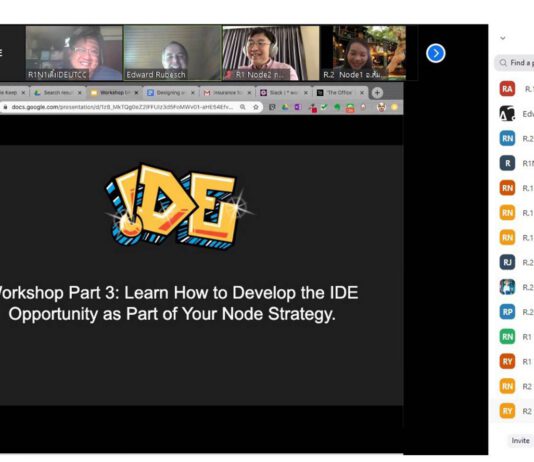Image resolution: width=534 pixels, height=462 pixels.
Task: Open the Chrome profile avatar icon
Action: coord(381,107)
